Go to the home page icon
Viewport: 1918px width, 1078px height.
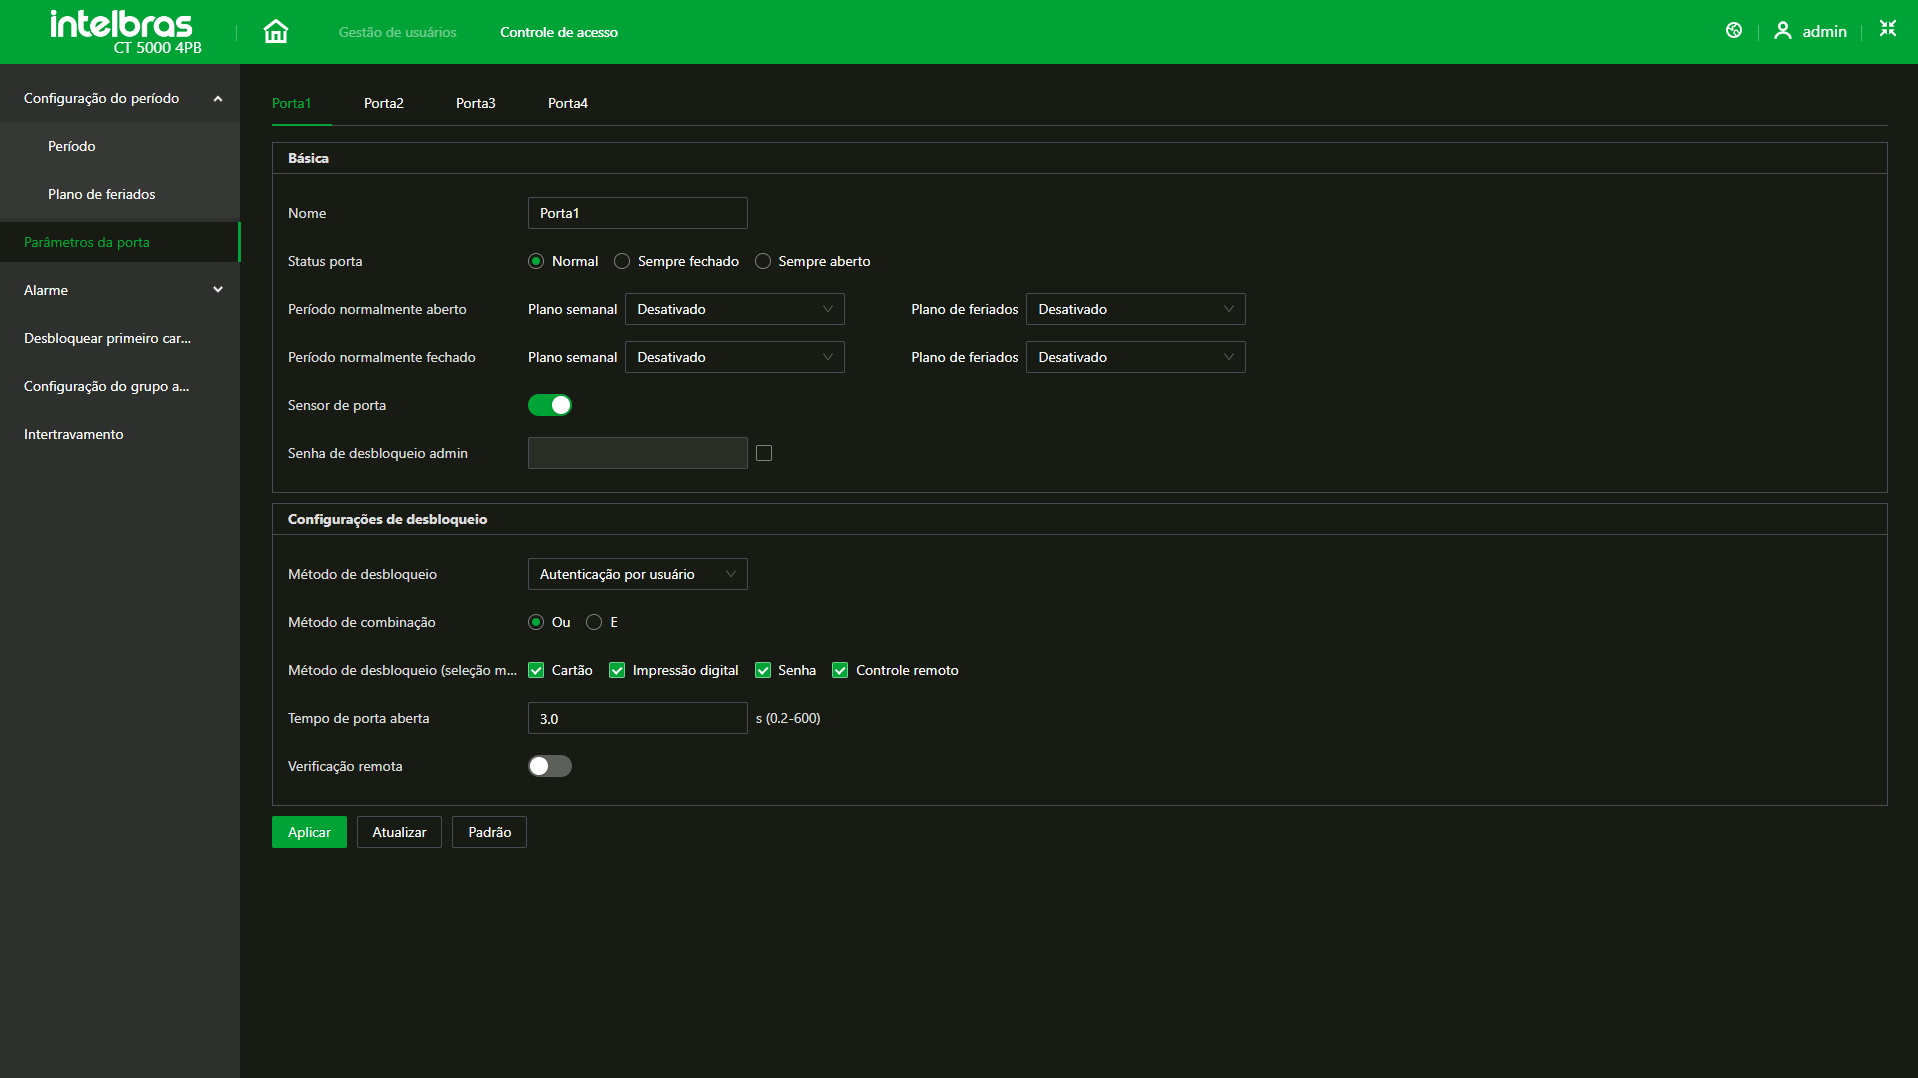(276, 32)
